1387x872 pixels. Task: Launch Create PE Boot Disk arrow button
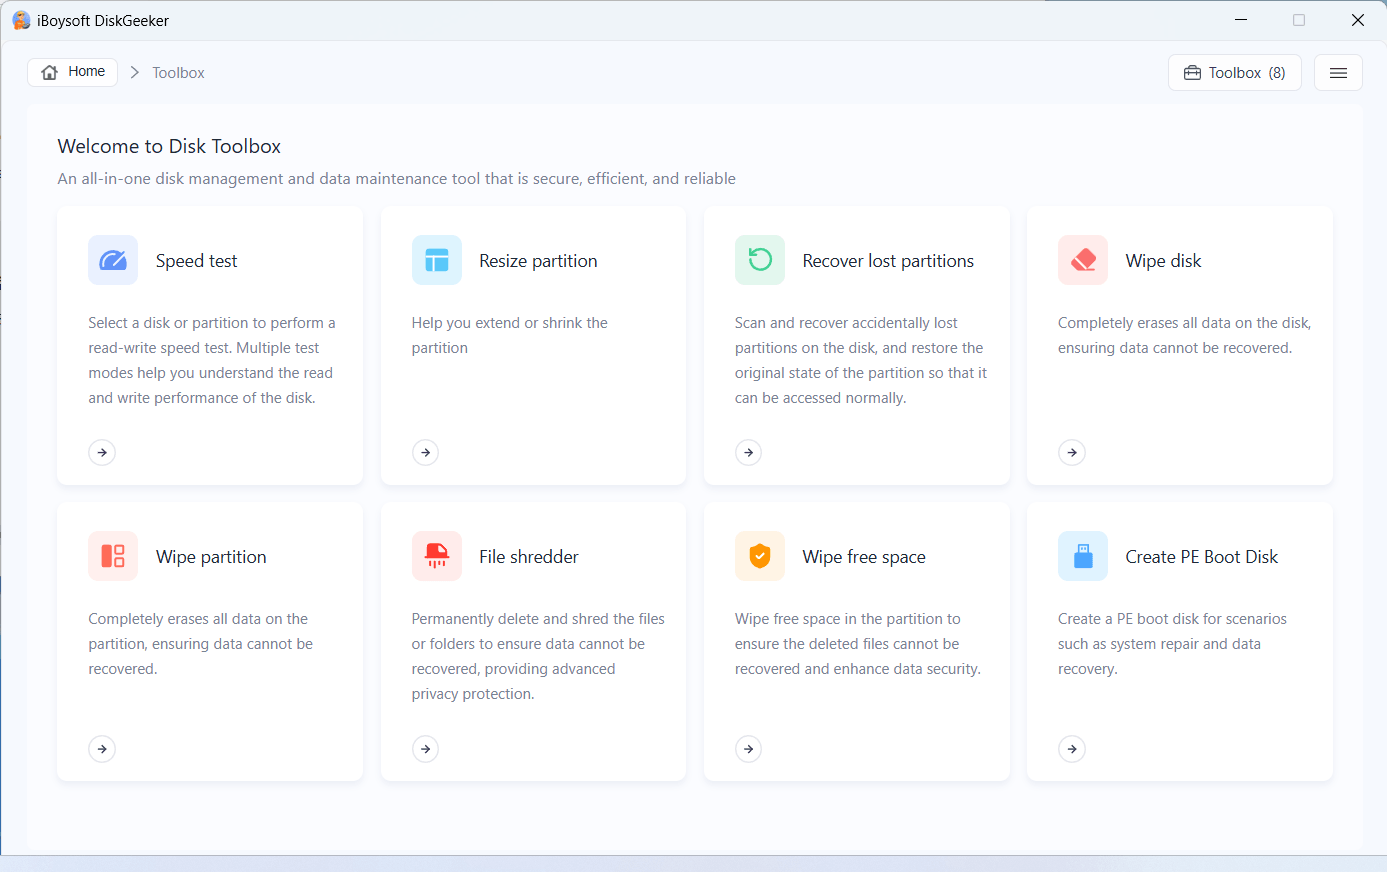coord(1072,749)
